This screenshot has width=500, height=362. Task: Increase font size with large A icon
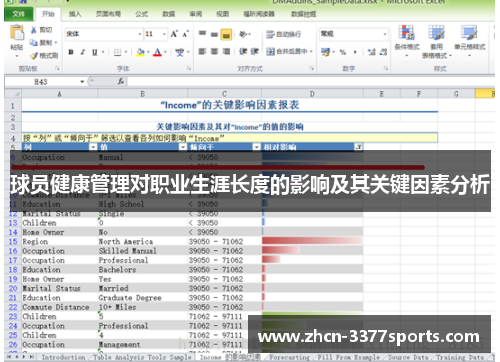click(174, 34)
